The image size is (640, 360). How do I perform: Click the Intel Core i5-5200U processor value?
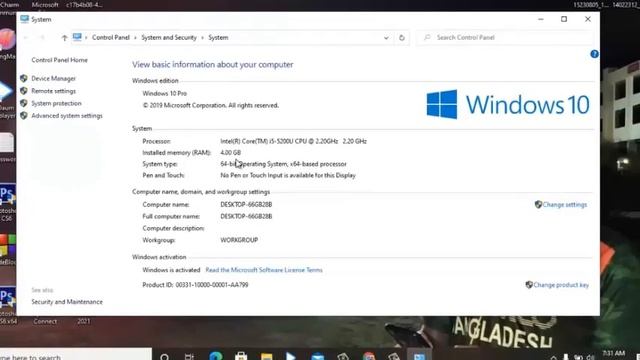(x=293, y=141)
